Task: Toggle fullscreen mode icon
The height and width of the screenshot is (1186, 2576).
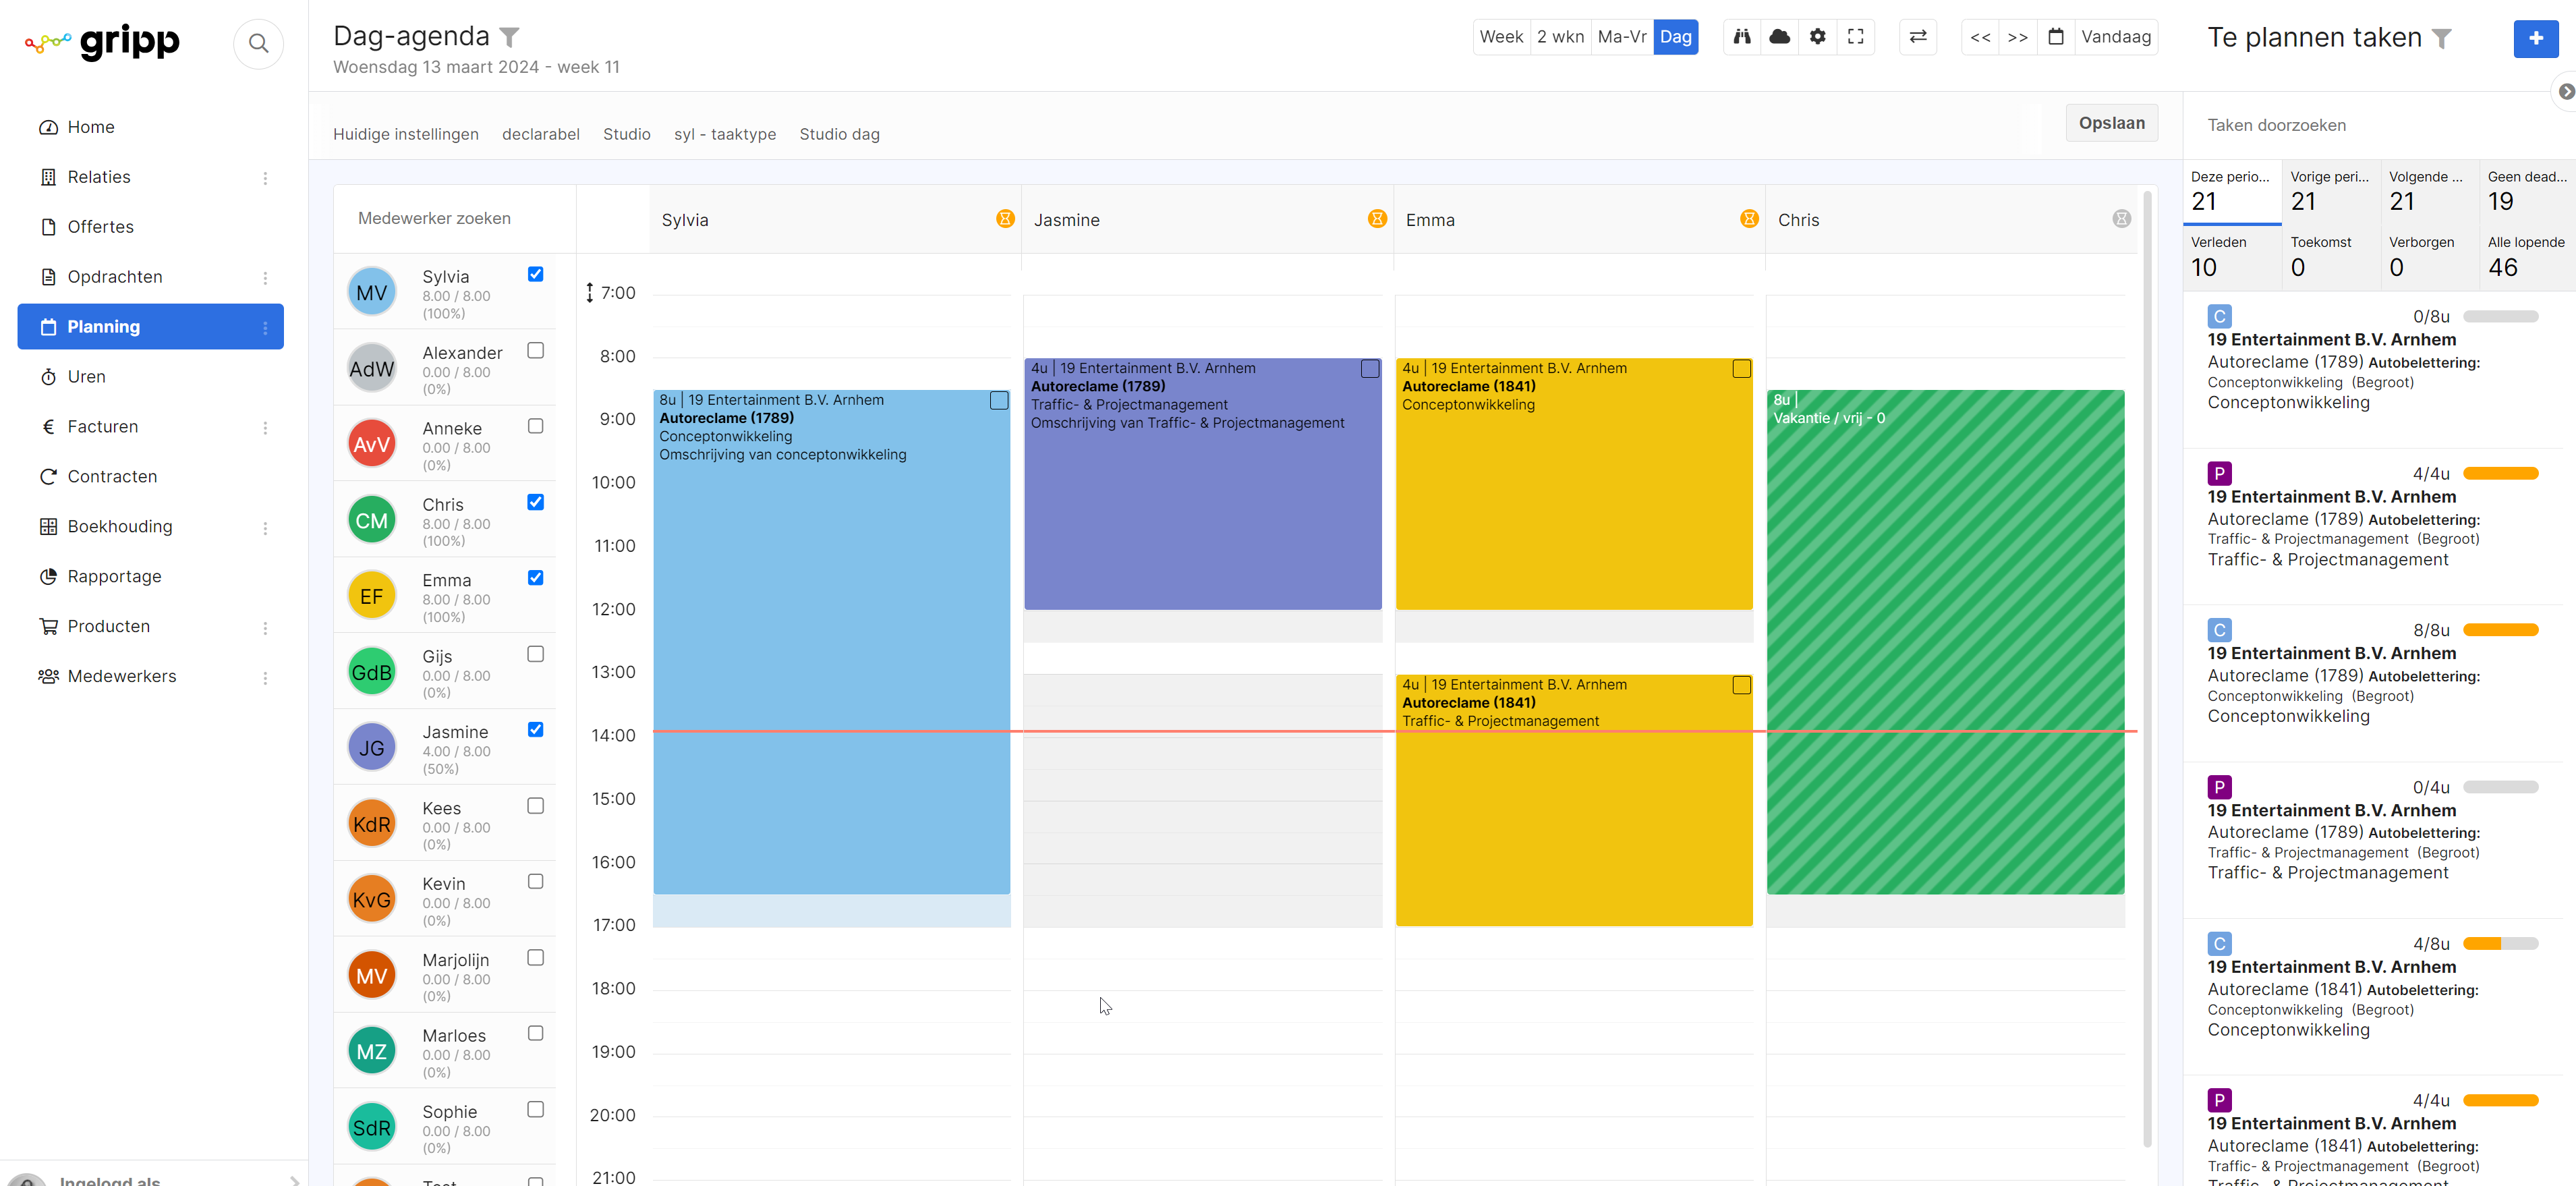Action: tap(1856, 37)
